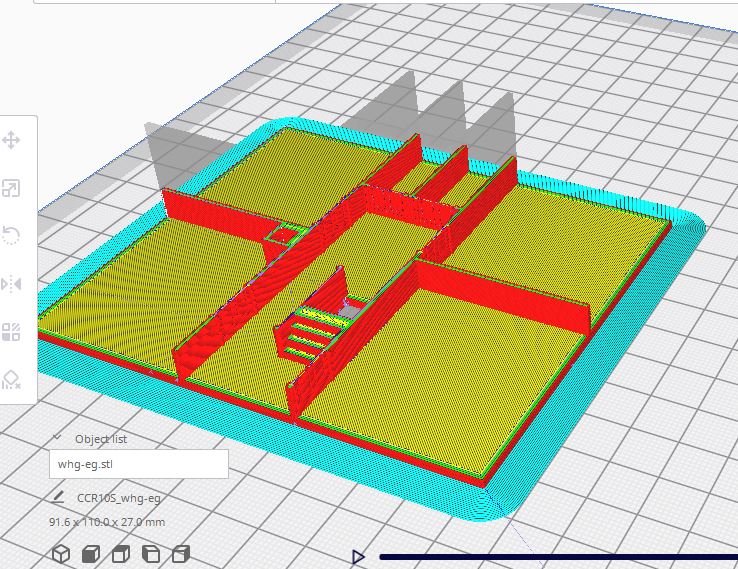The image size is (738, 569).
Task: Play the layer simulation
Action: 358,556
